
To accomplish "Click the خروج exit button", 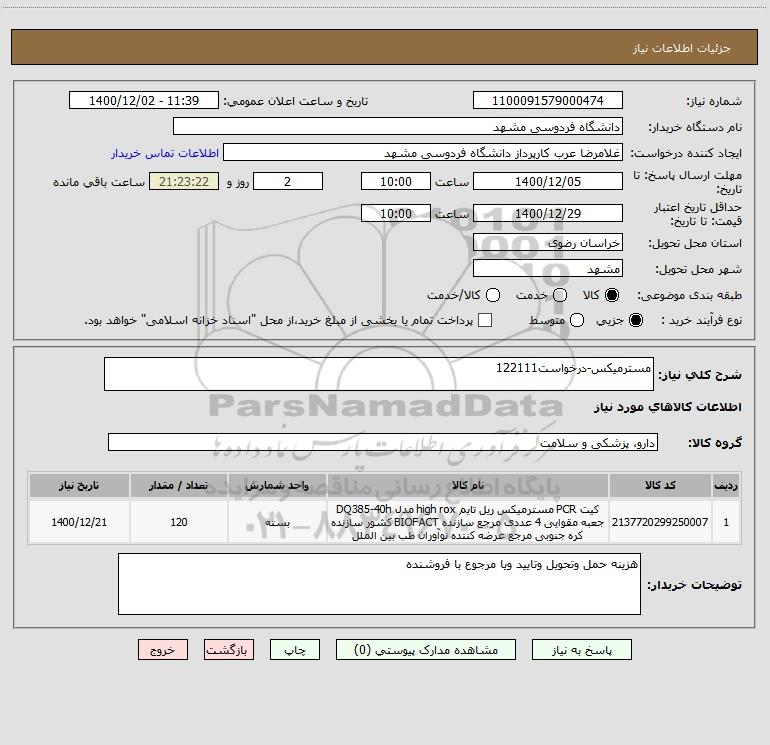I will (x=163, y=650).
